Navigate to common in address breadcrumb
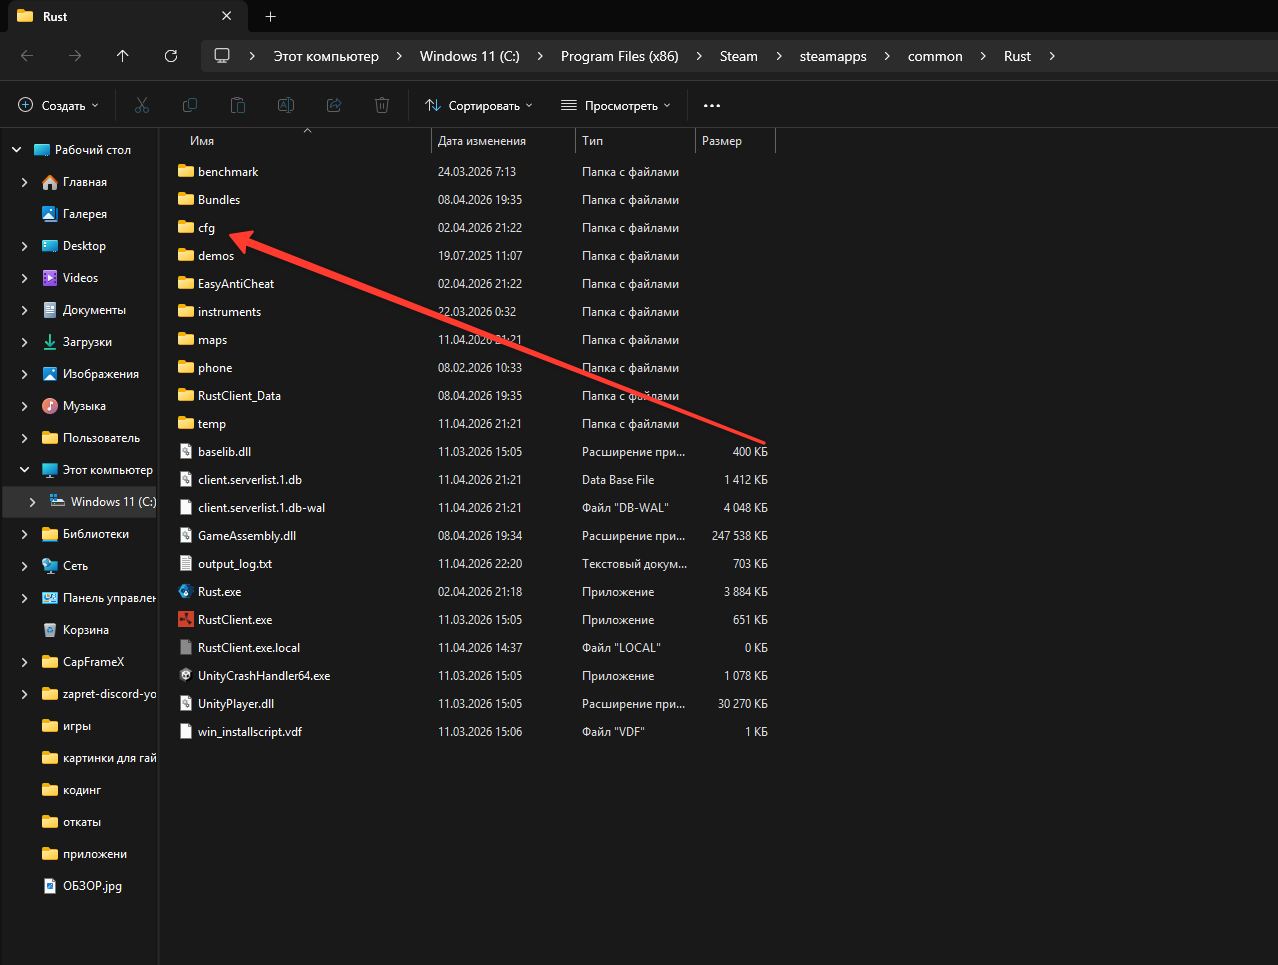The image size is (1278, 965). point(935,56)
